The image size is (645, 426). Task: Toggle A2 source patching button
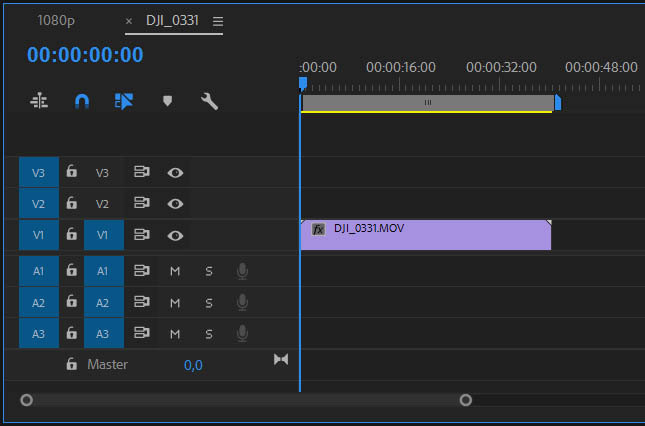39,303
